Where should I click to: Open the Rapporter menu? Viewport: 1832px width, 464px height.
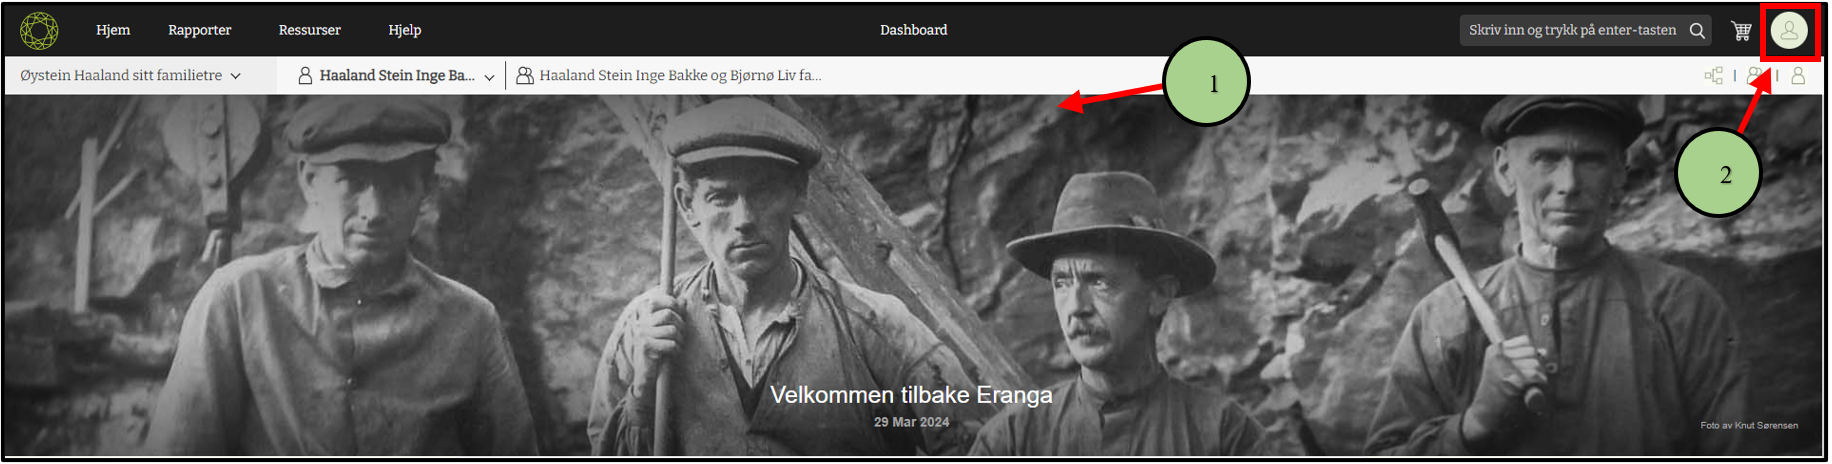click(x=200, y=30)
